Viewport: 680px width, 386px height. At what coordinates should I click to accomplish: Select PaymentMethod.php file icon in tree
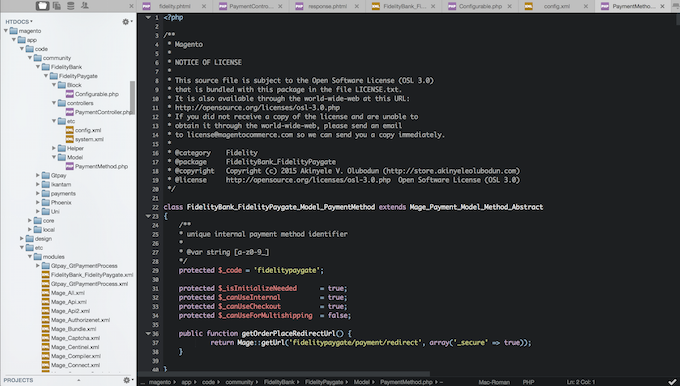(69, 166)
